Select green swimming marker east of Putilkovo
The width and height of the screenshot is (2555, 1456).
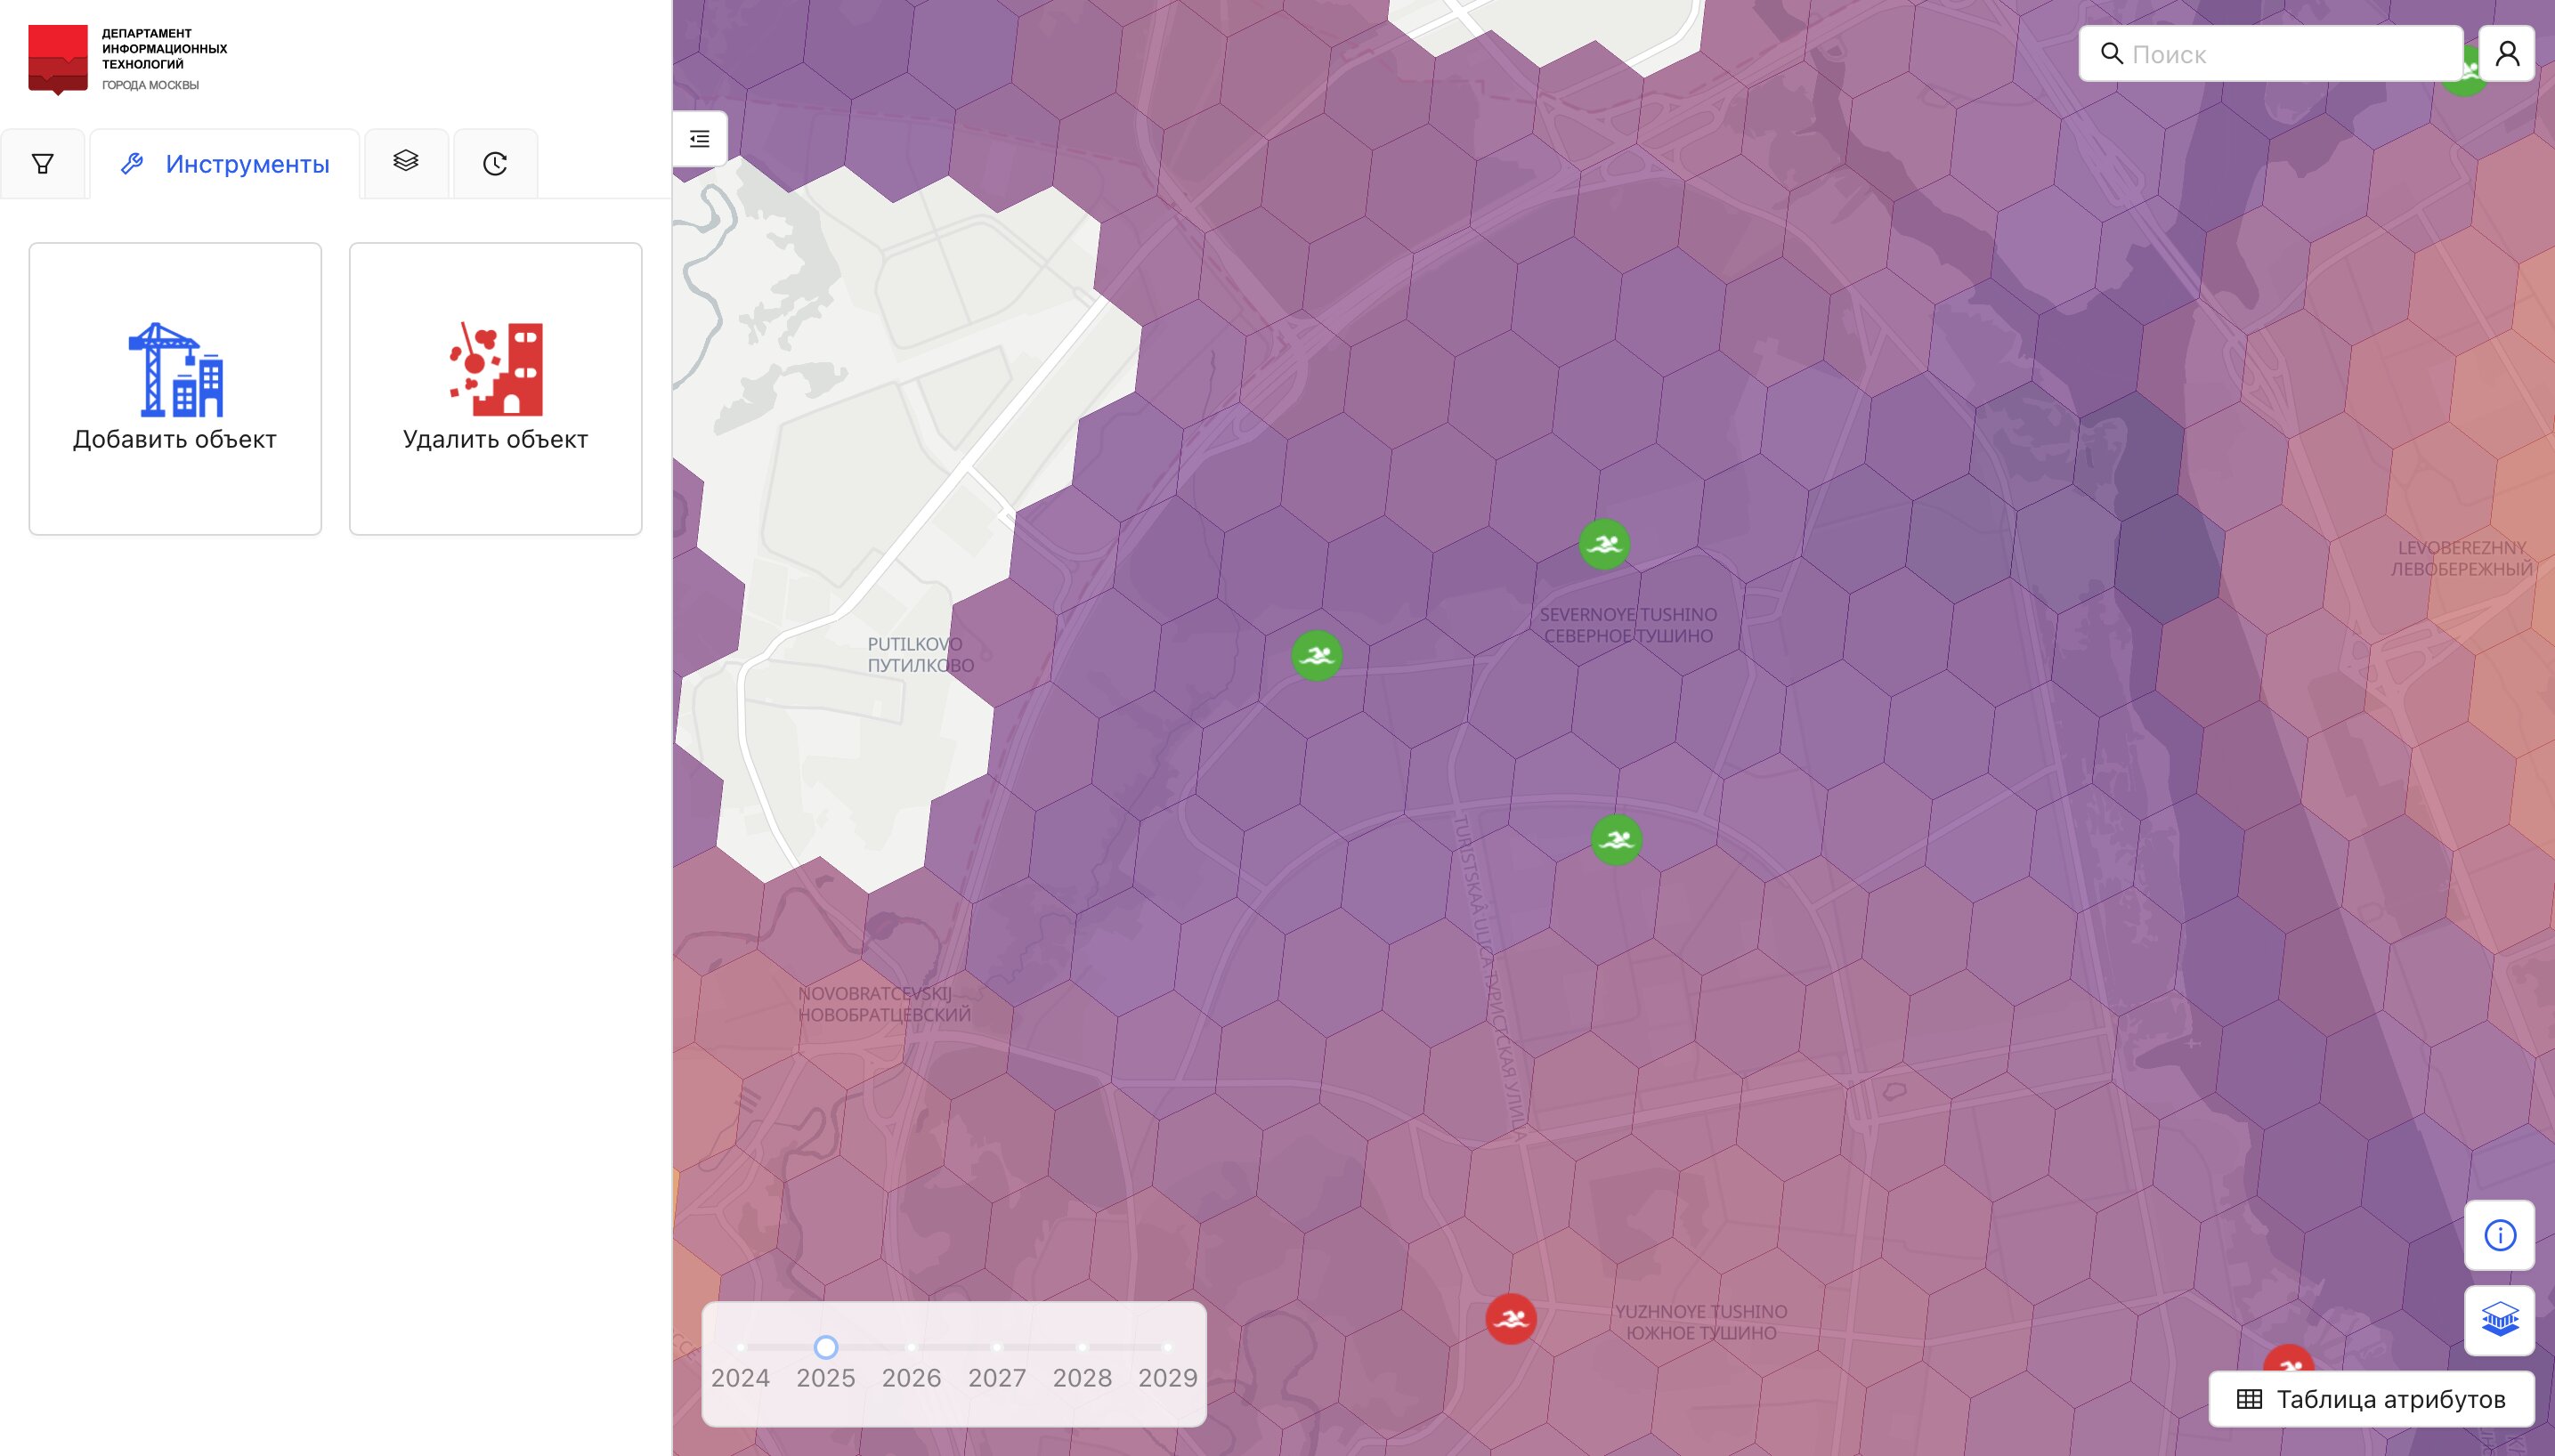point(1316,656)
